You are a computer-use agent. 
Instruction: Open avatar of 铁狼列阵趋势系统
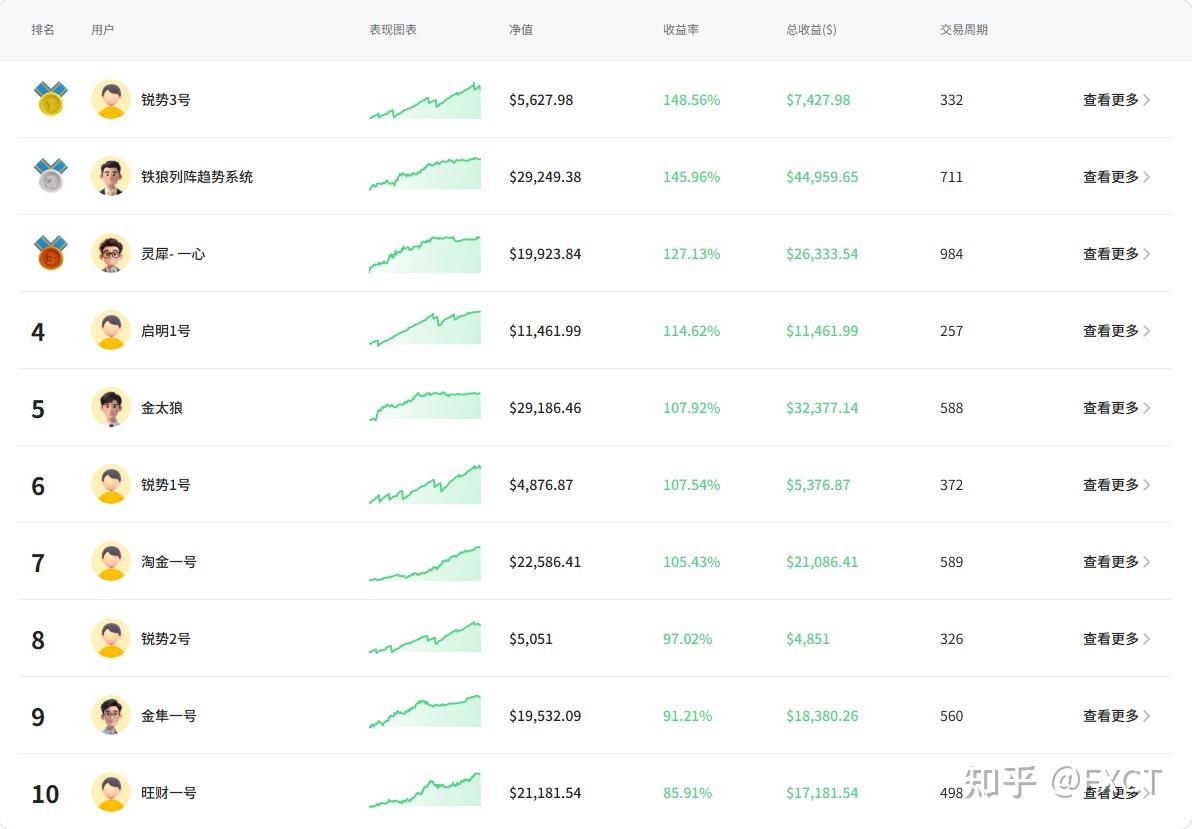(111, 176)
